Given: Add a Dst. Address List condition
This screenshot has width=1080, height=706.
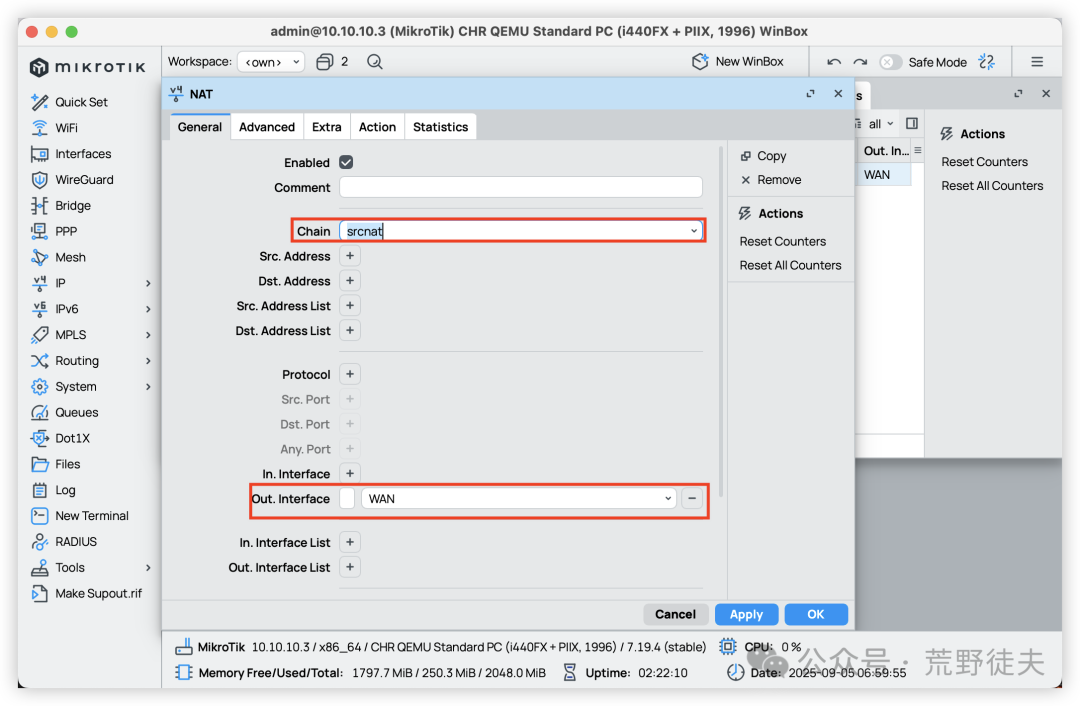Looking at the screenshot, I should (x=350, y=331).
